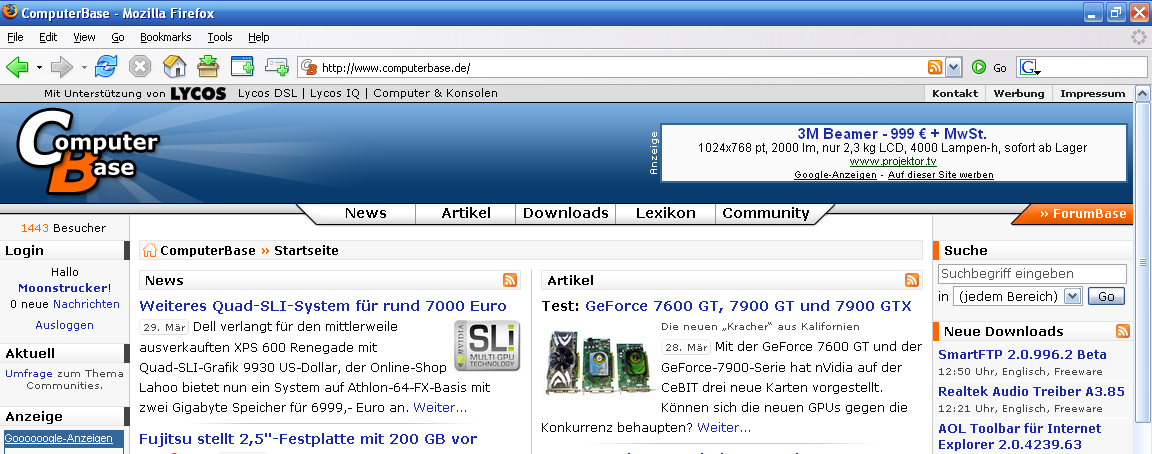Open the Realtek Audio Treiber A3.85 download
The width and height of the screenshot is (1152, 454).
[1032, 392]
